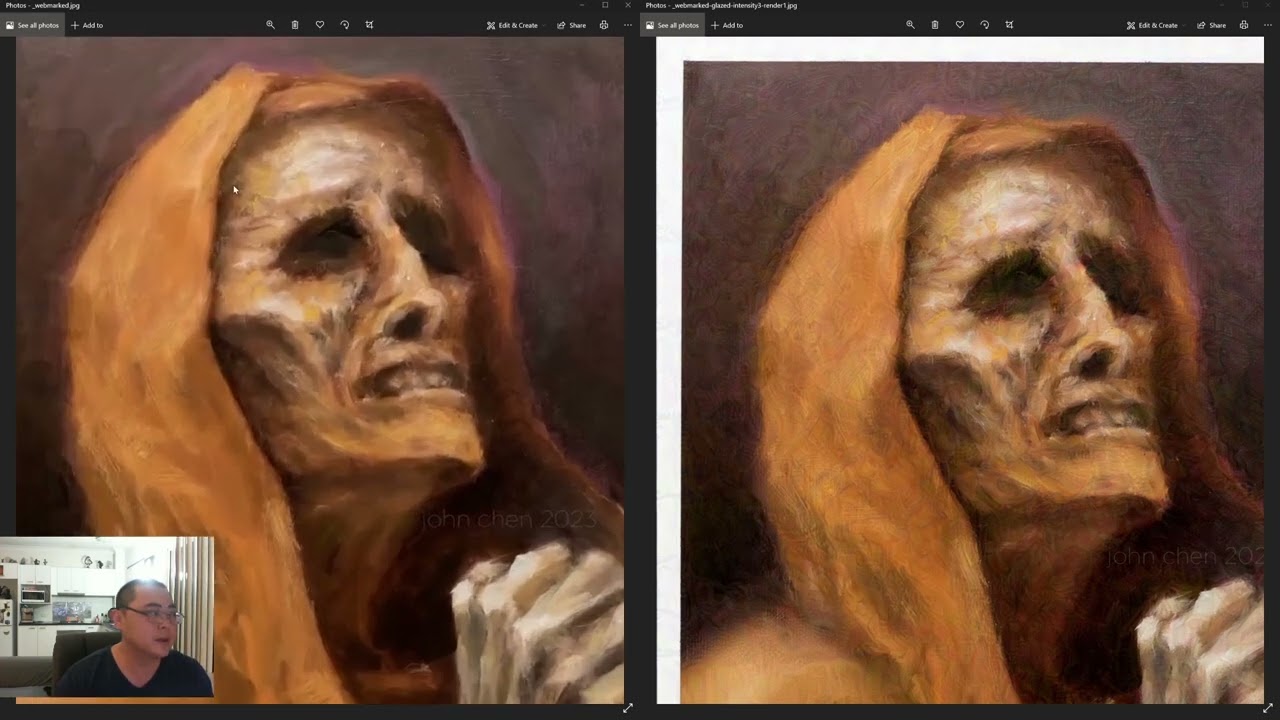Open See more menu in right Photos window
The width and height of the screenshot is (1280, 720).
(1268, 25)
